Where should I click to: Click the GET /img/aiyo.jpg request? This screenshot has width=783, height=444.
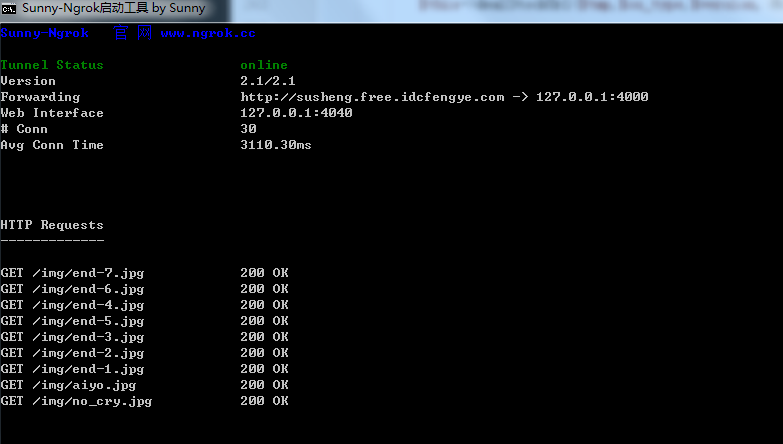coord(68,385)
